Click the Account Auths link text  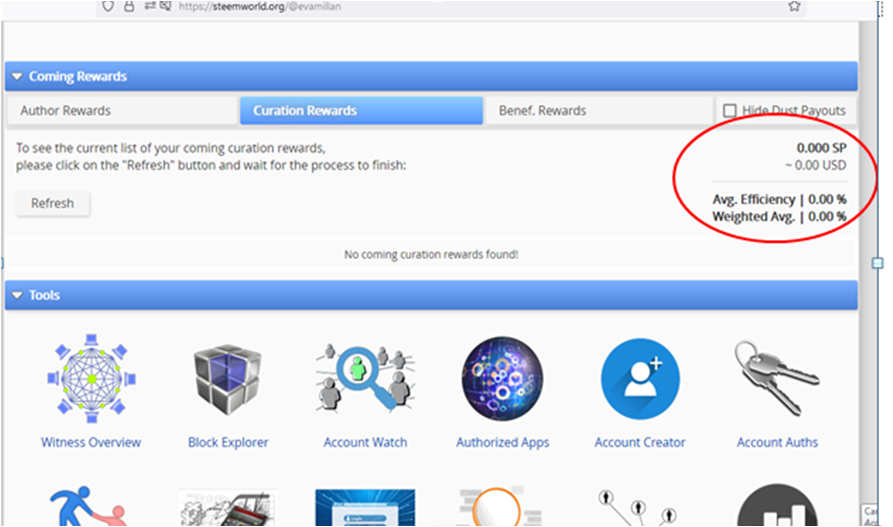pos(777,442)
